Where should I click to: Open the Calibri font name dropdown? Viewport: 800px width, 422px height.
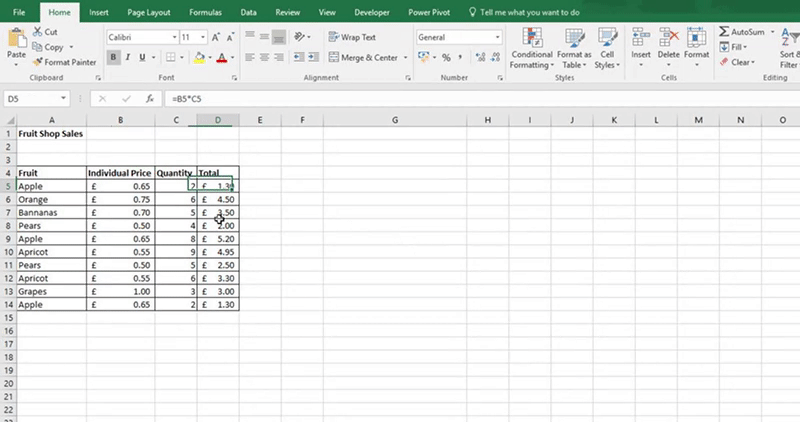(172, 37)
